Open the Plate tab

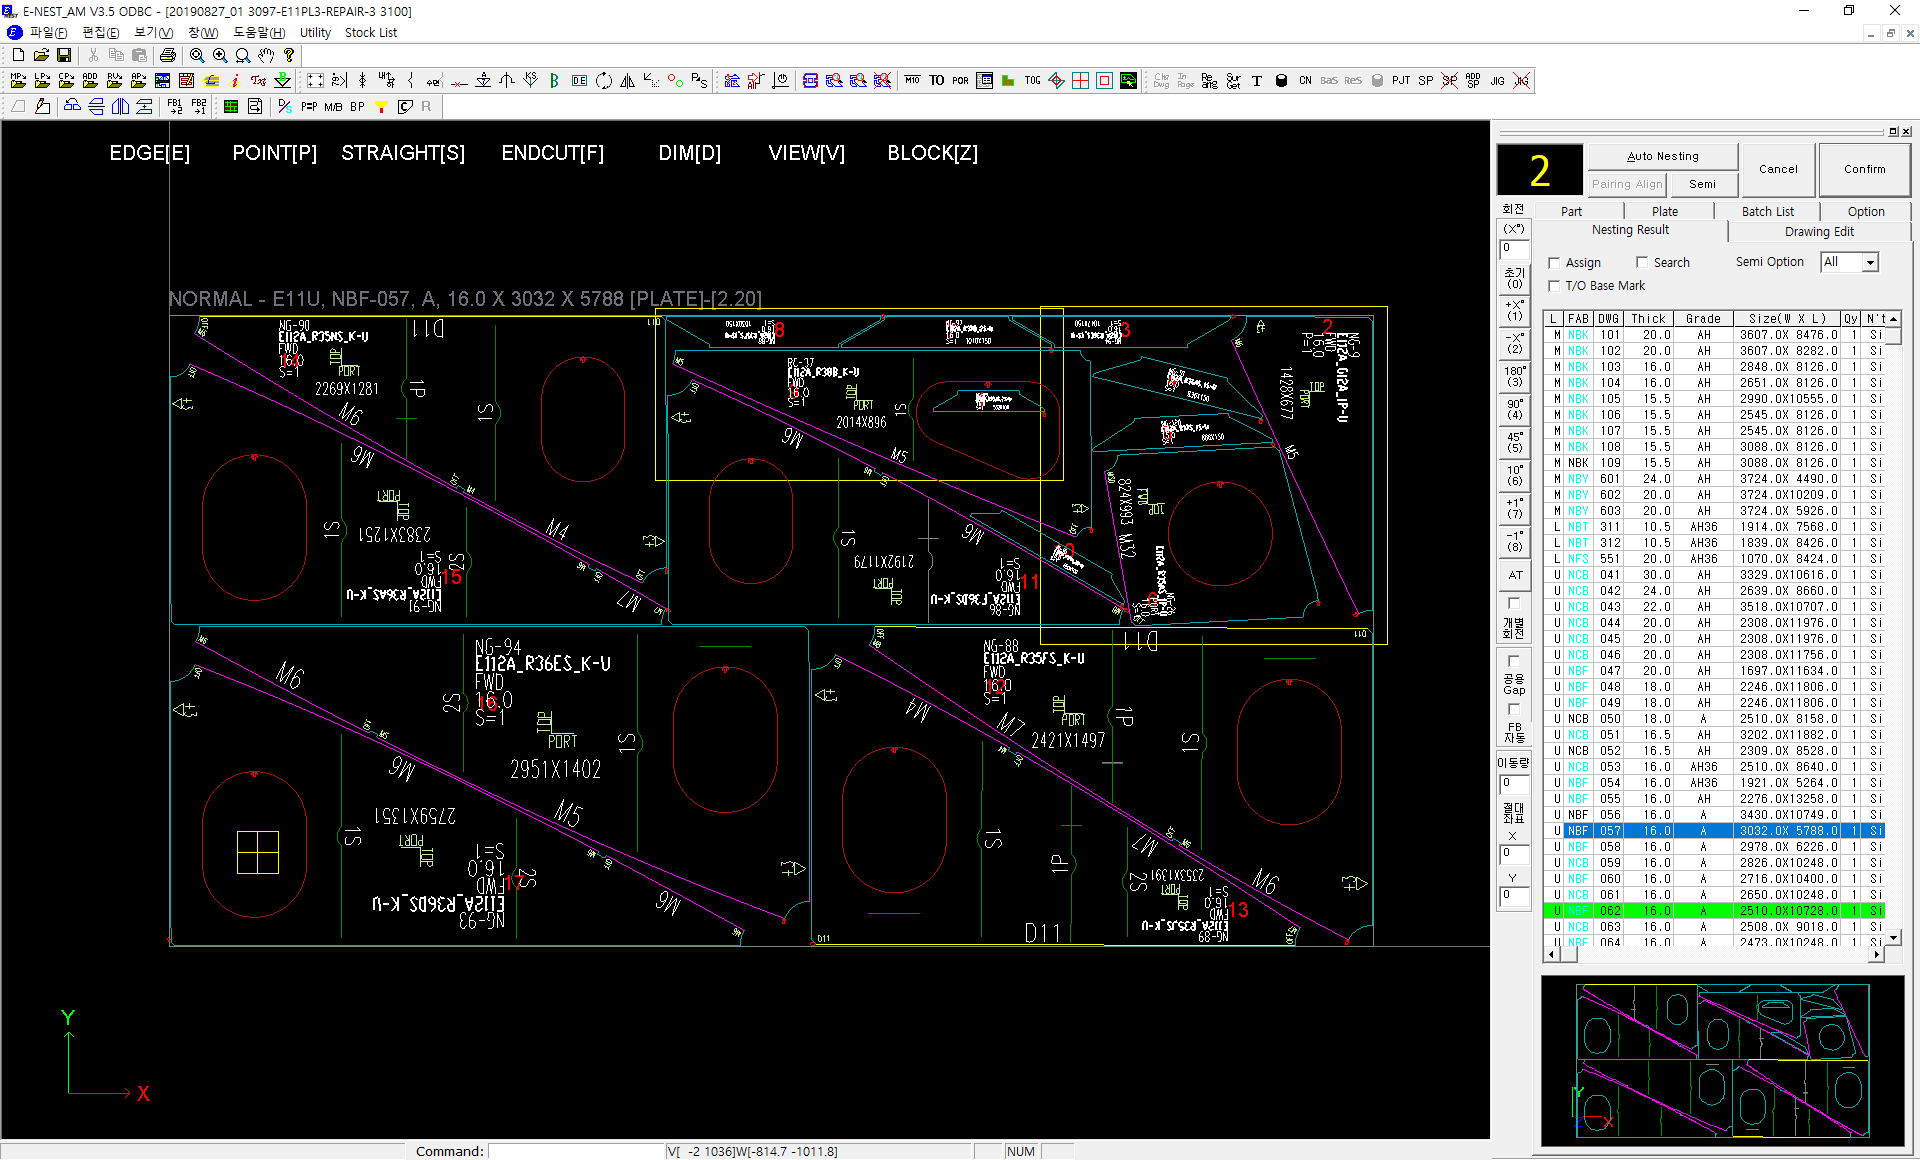click(1665, 211)
